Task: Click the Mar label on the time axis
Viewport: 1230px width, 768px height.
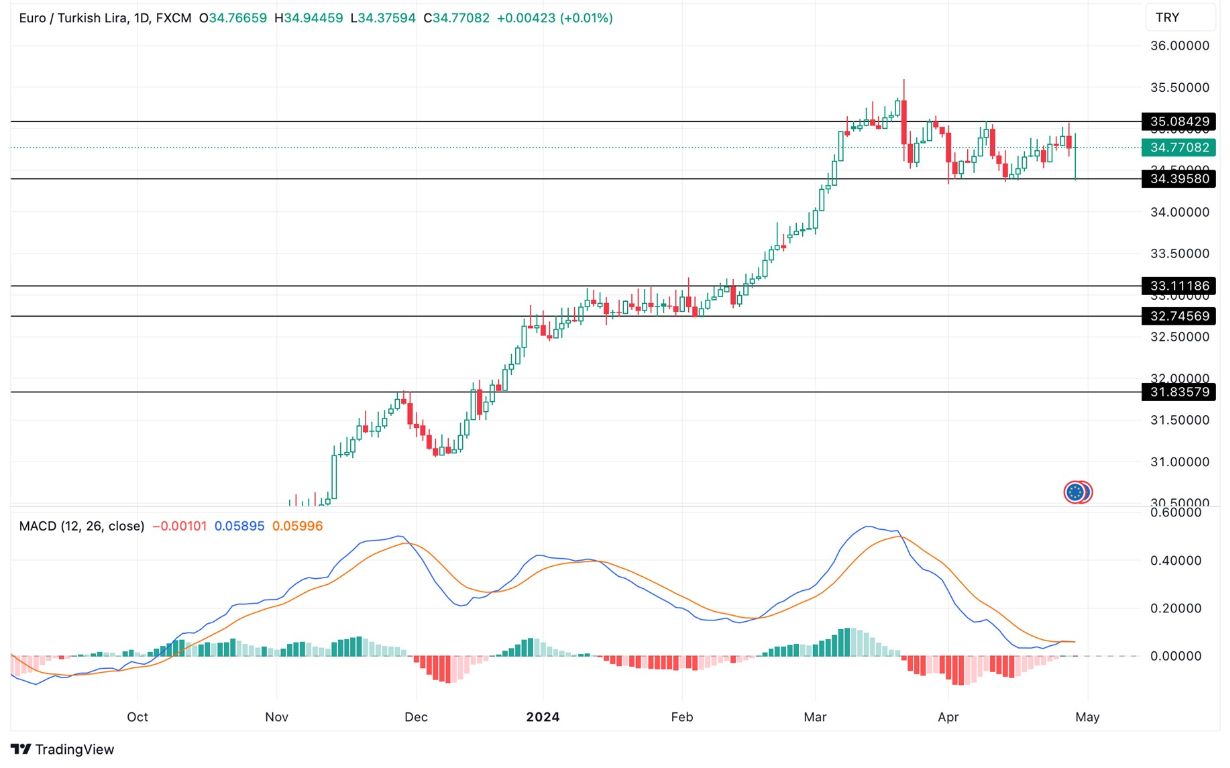Action: pos(815,717)
